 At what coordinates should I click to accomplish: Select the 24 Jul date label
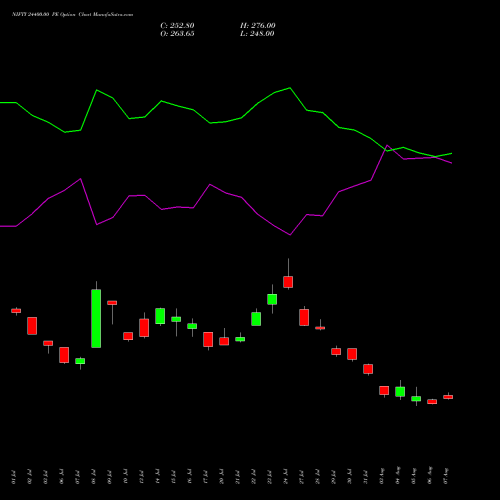pyautogui.click(x=286, y=477)
